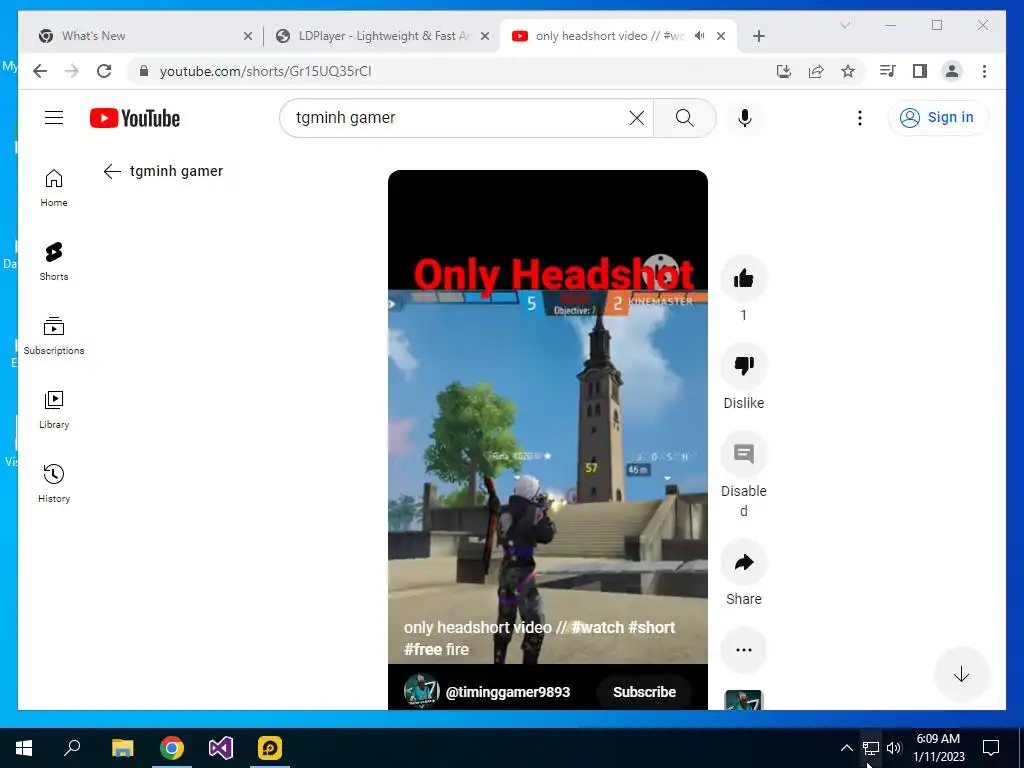Viewport: 1024px width, 768px height.
Task: Mute tab via speaker icon on tab
Action: click(x=699, y=36)
